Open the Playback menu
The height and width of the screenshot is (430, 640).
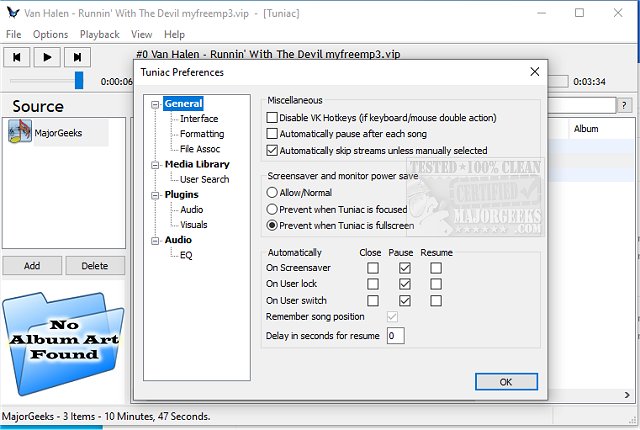click(x=100, y=34)
